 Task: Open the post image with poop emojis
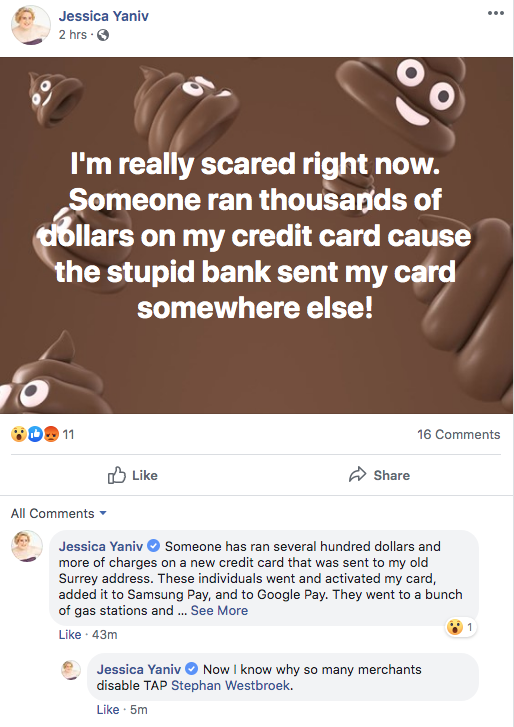click(x=256, y=235)
